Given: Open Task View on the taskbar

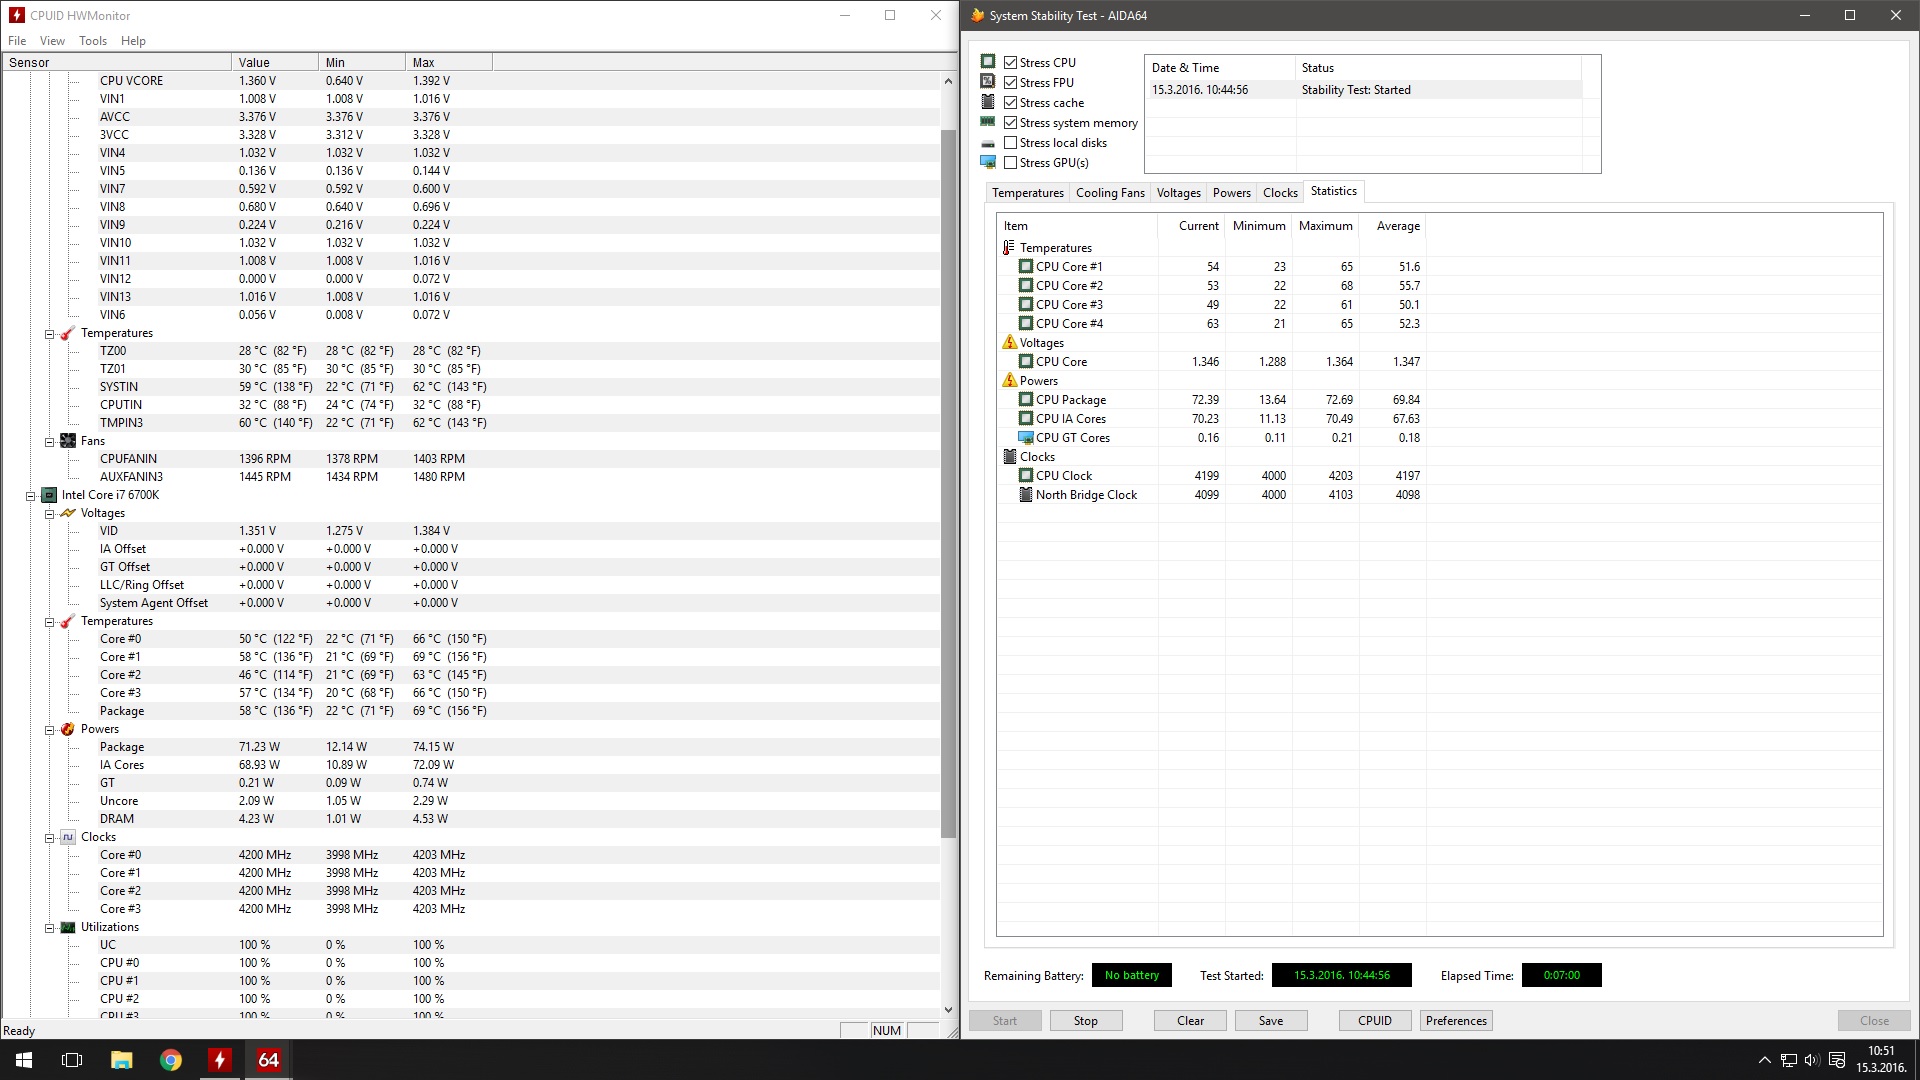Looking at the screenshot, I should [x=72, y=1060].
